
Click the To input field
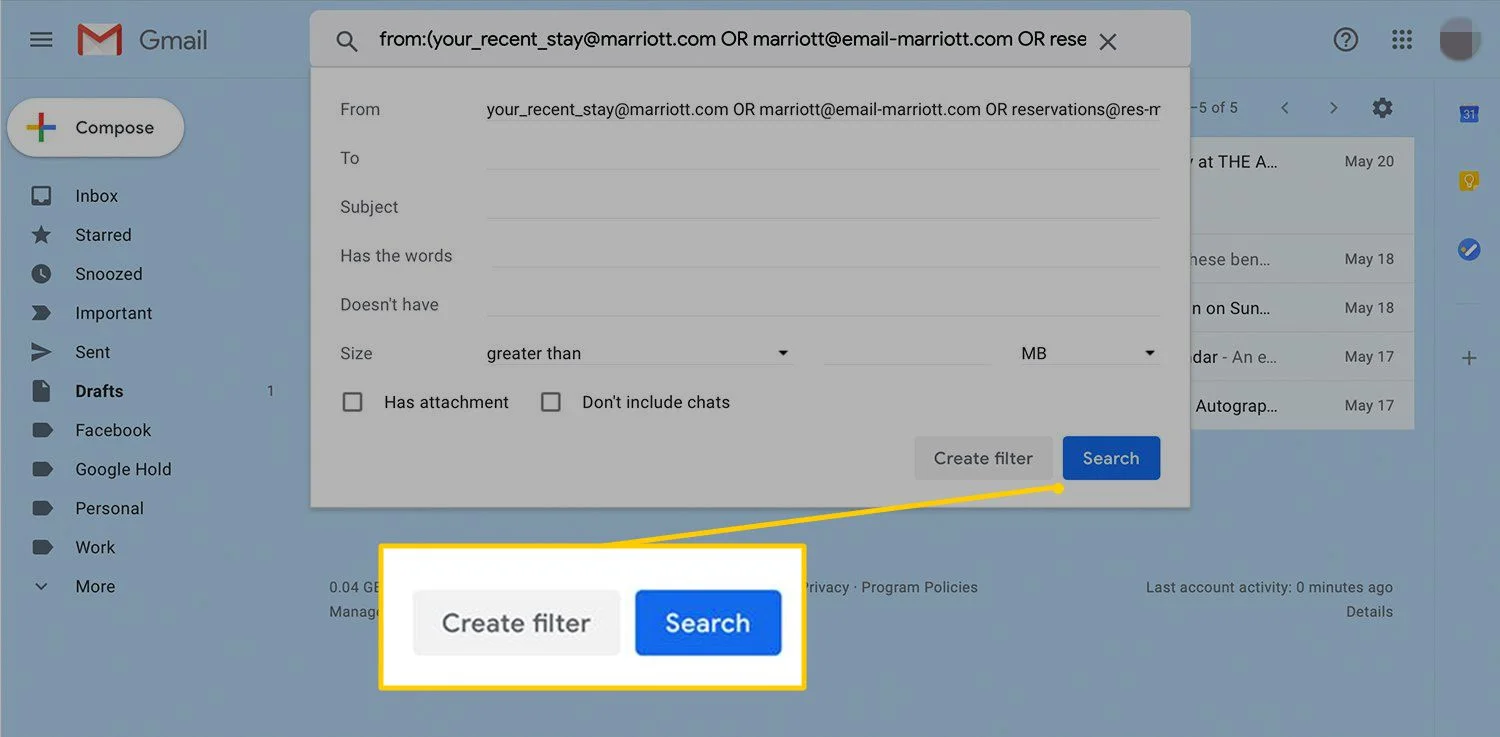click(x=823, y=157)
